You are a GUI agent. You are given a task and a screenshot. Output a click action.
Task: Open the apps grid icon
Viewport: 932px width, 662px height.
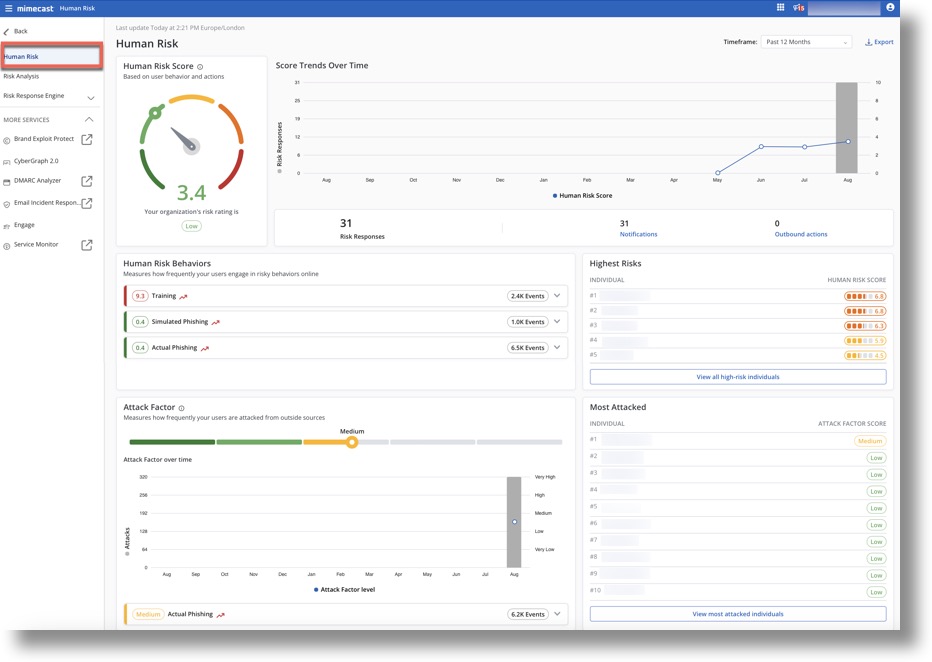[x=781, y=8]
